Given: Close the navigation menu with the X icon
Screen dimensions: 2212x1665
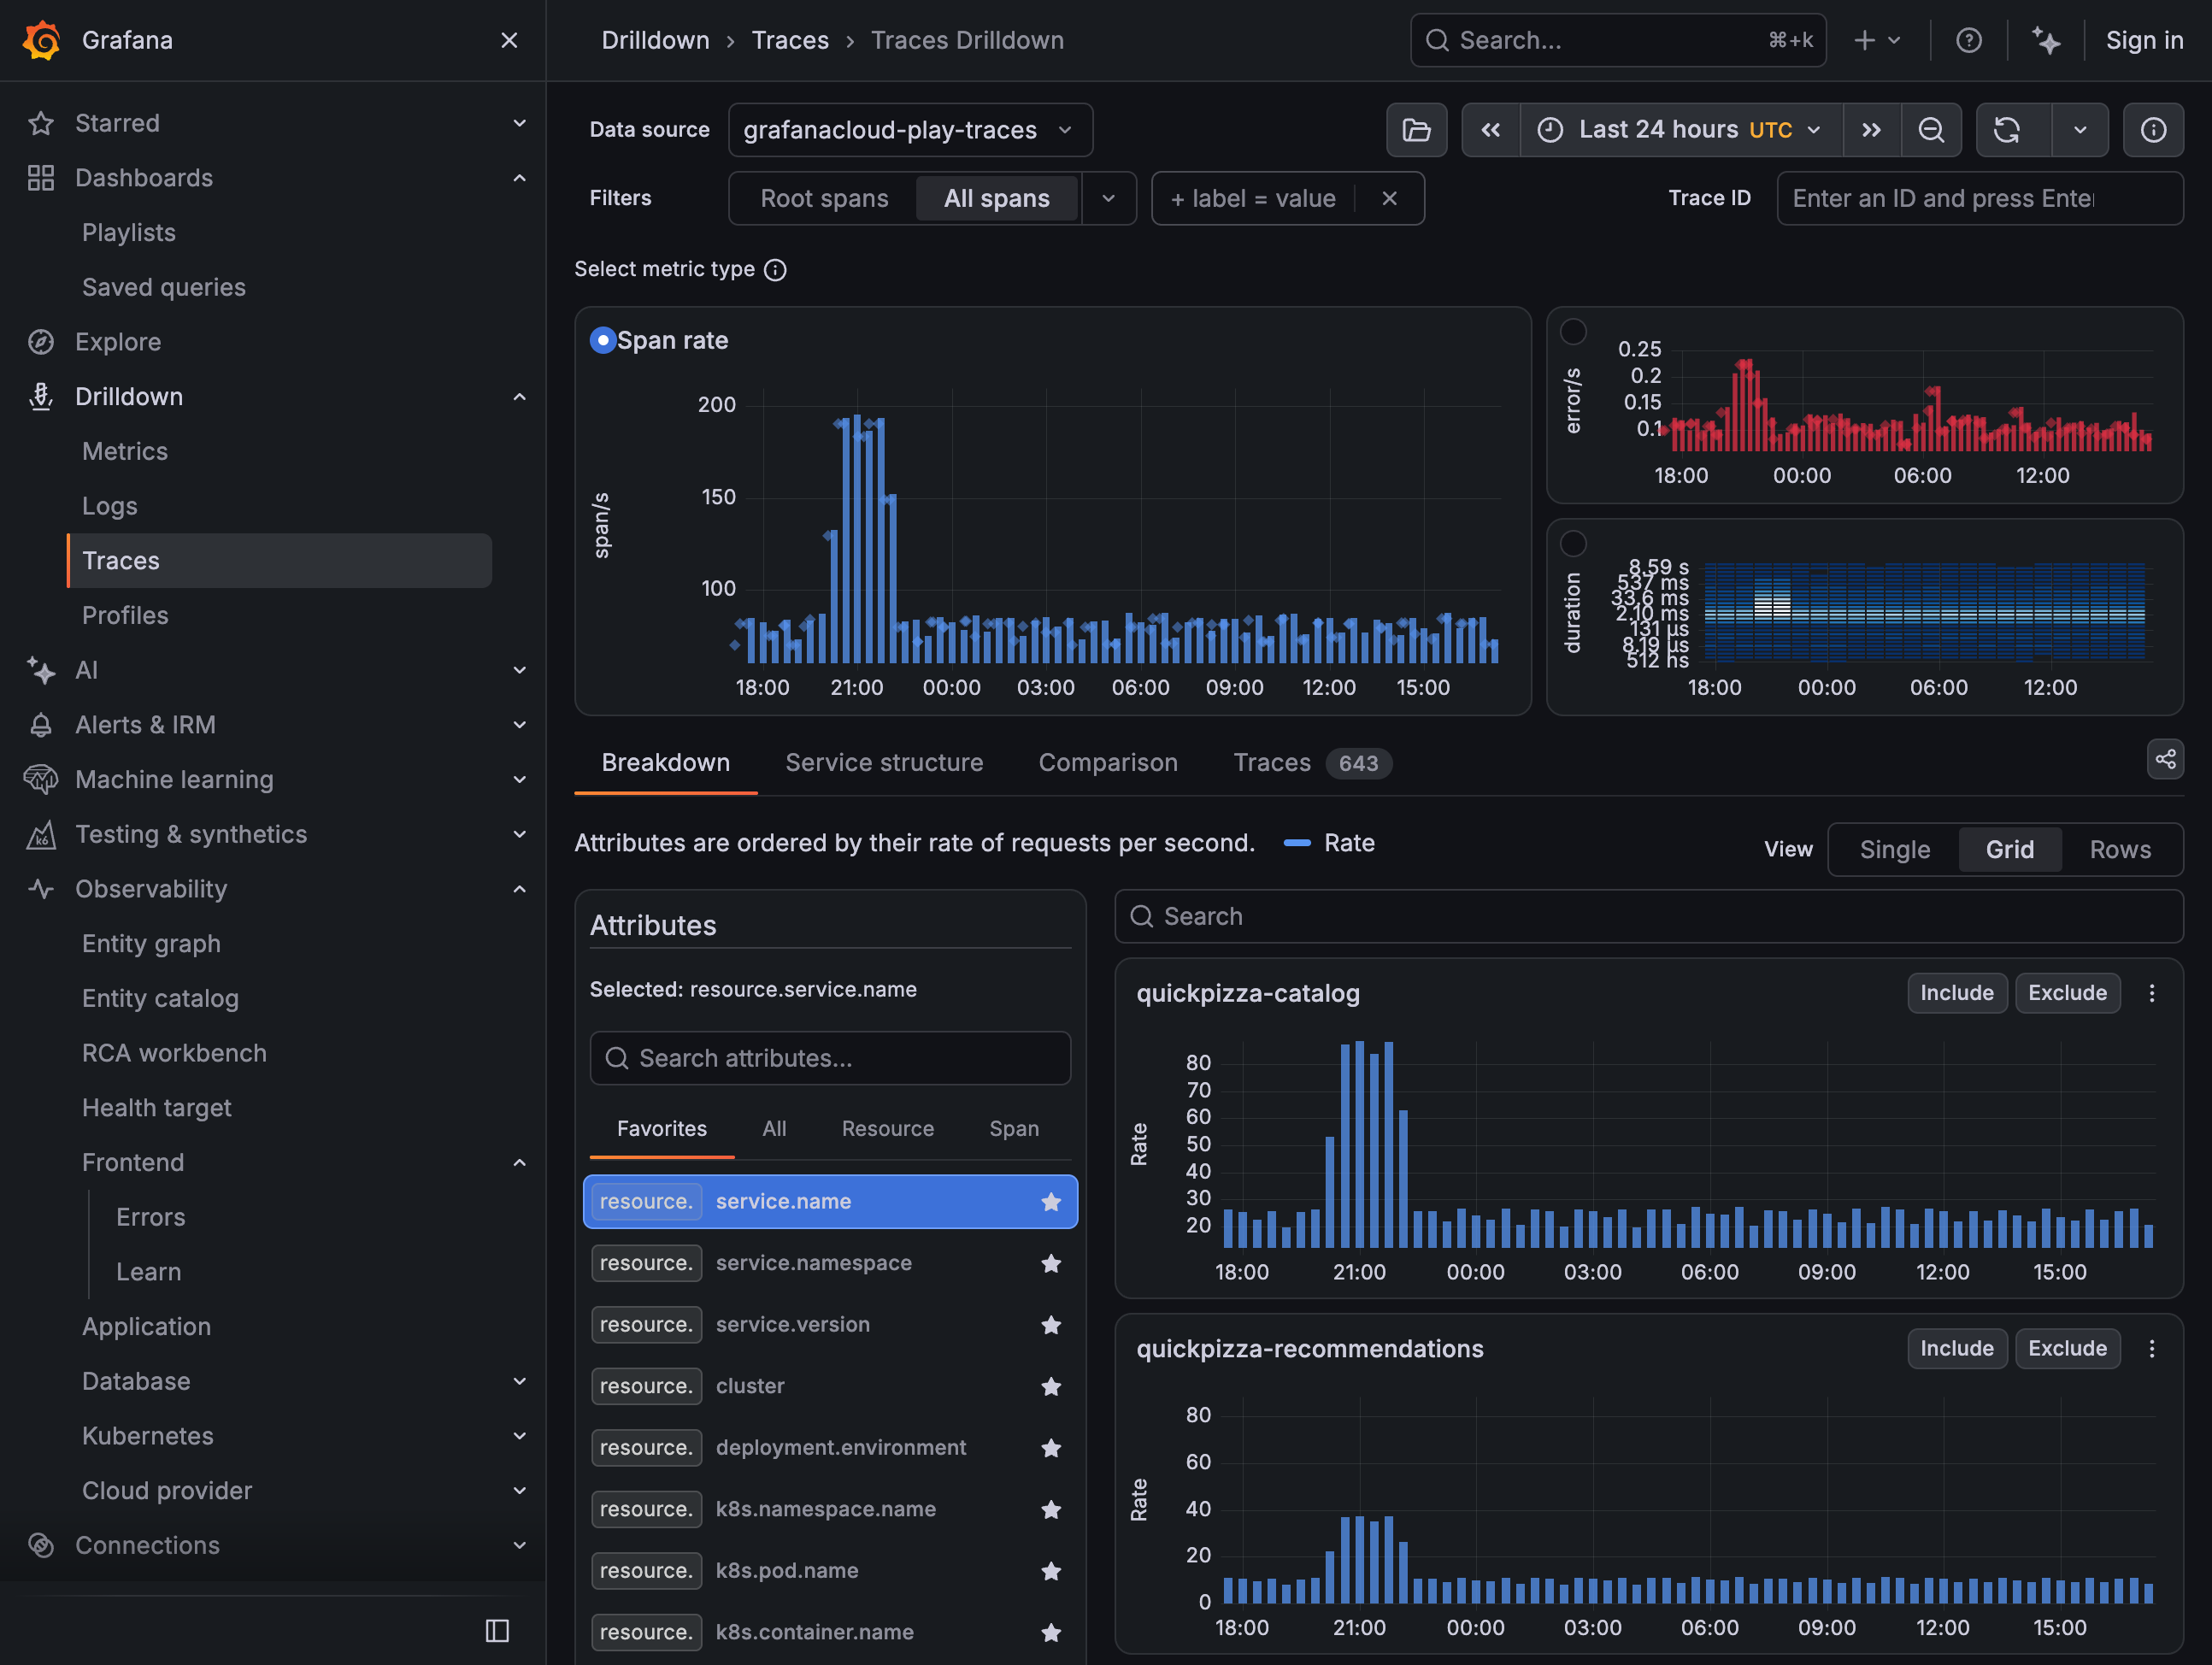Looking at the screenshot, I should [x=509, y=40].
